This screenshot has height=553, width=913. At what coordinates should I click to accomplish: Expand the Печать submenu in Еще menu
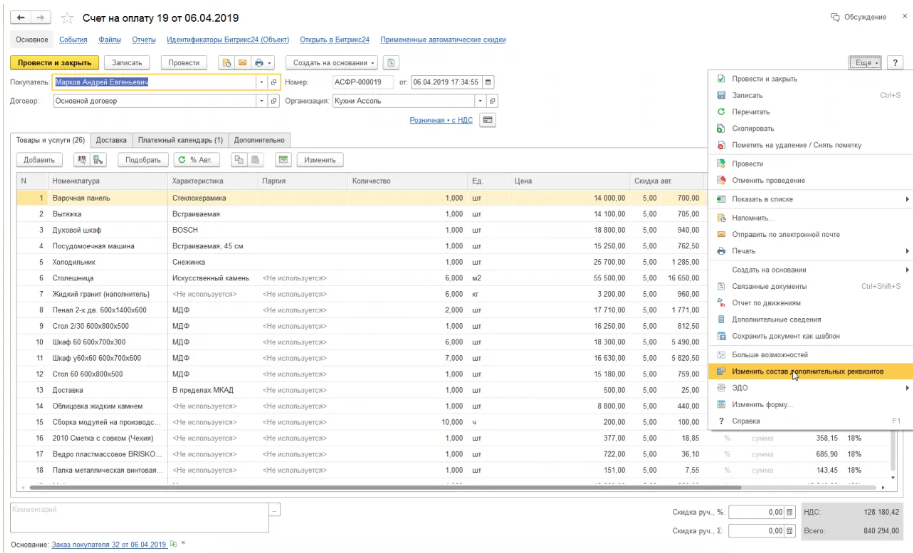pos(809,251)
